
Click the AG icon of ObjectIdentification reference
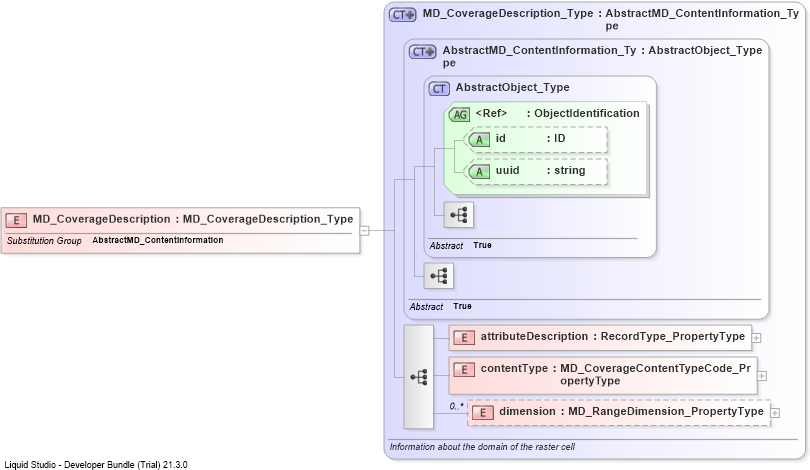459,115
